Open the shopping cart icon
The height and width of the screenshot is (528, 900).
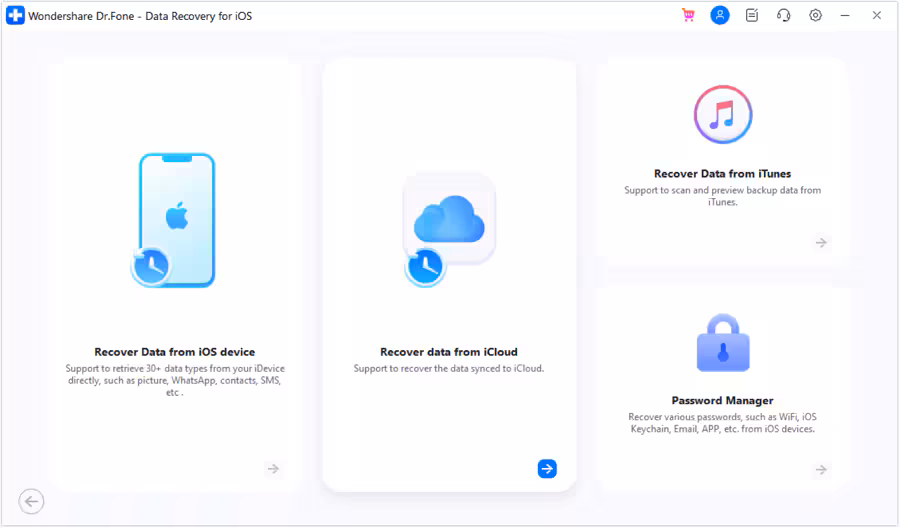pos(688,15)
